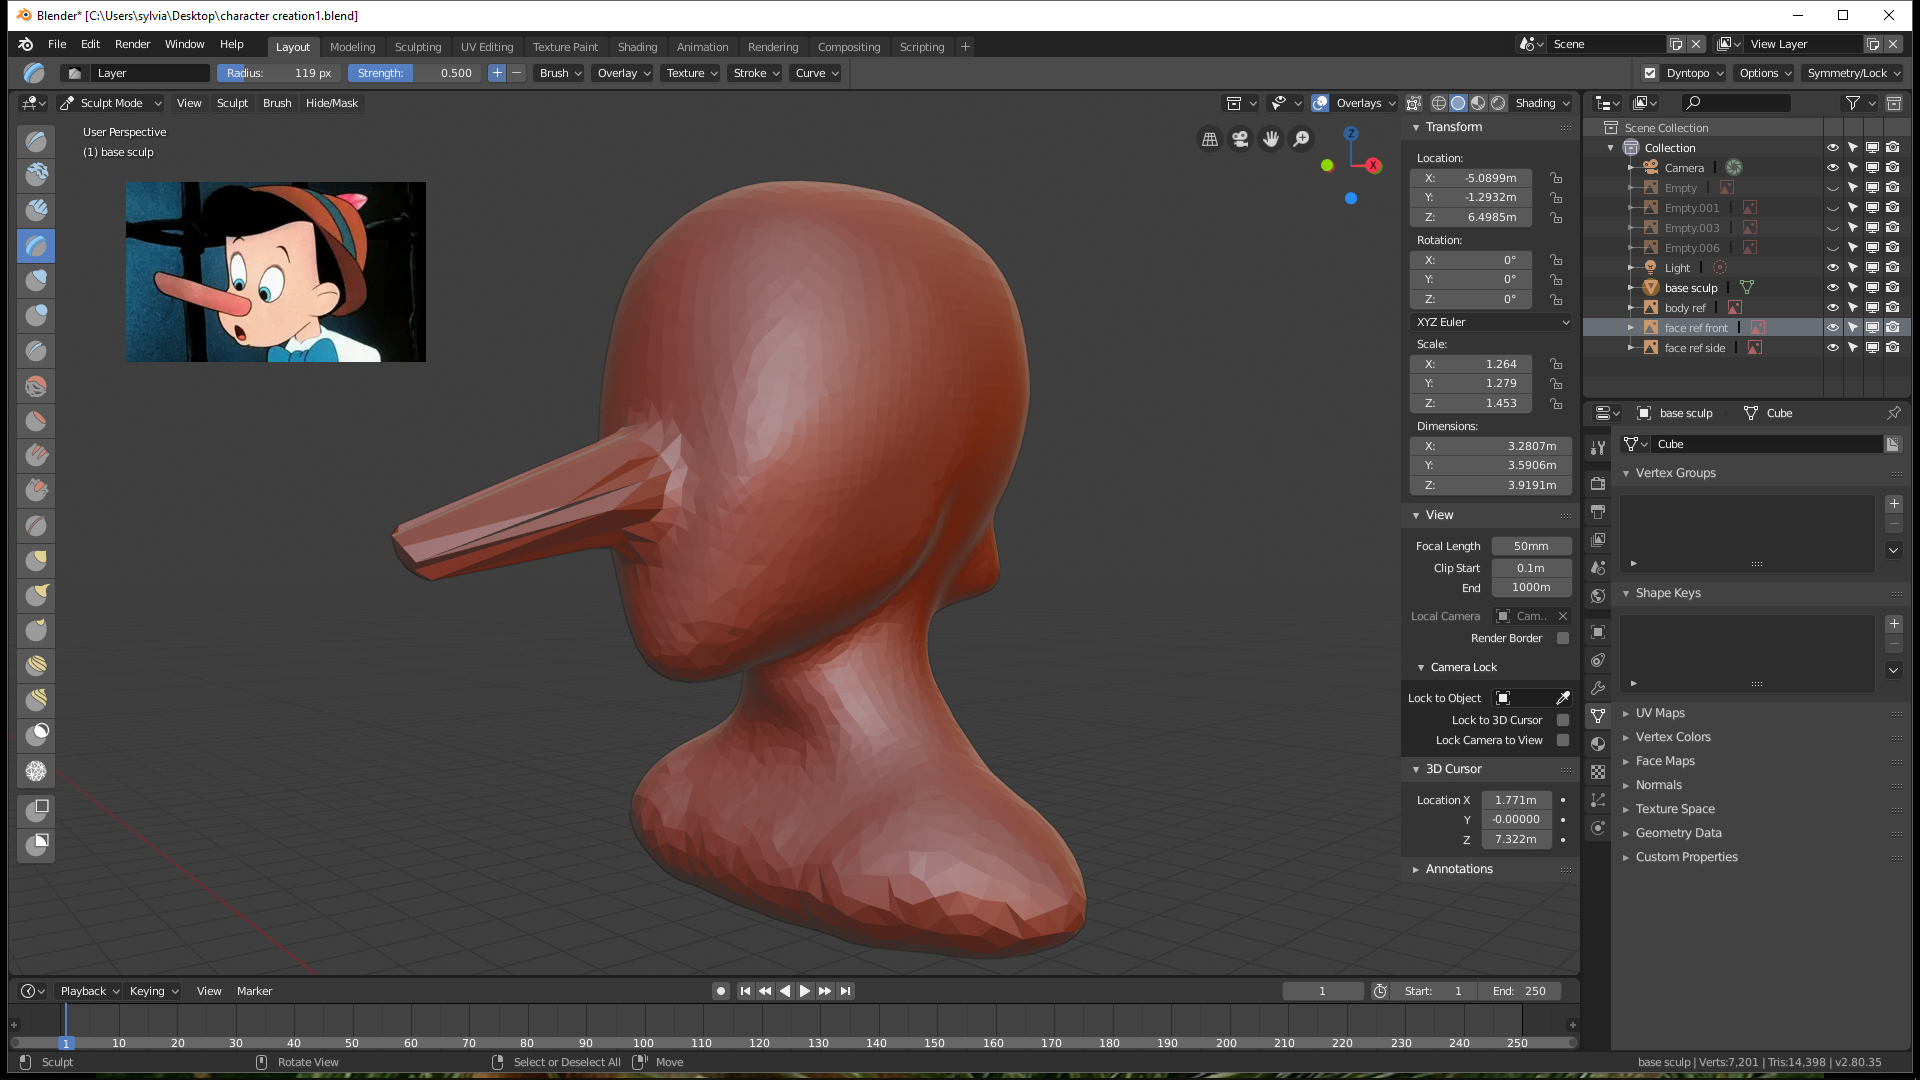Switch to wireframe viewport shading
This screenshot has height=1080, width=1920.
click(1438, 103)
